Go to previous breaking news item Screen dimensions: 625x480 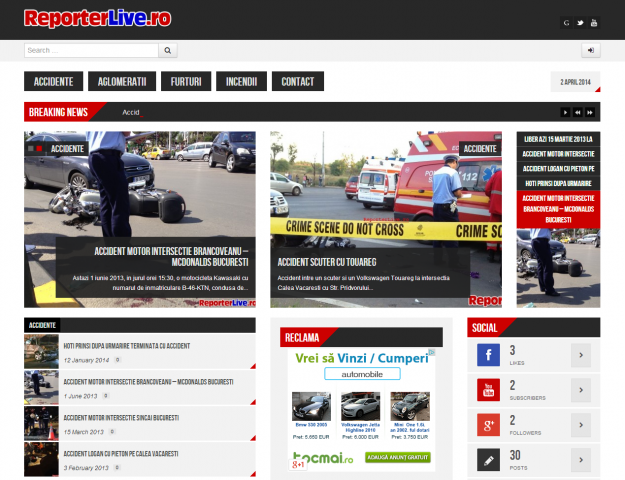pyautogui.click(x=578, y=112)
